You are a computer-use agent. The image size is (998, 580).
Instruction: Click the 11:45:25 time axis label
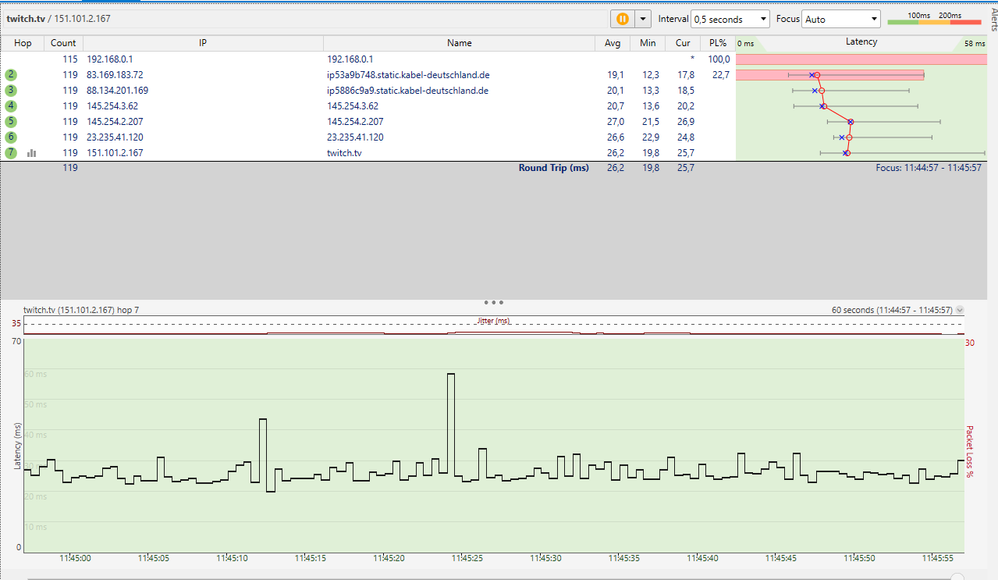click(467, 558)
